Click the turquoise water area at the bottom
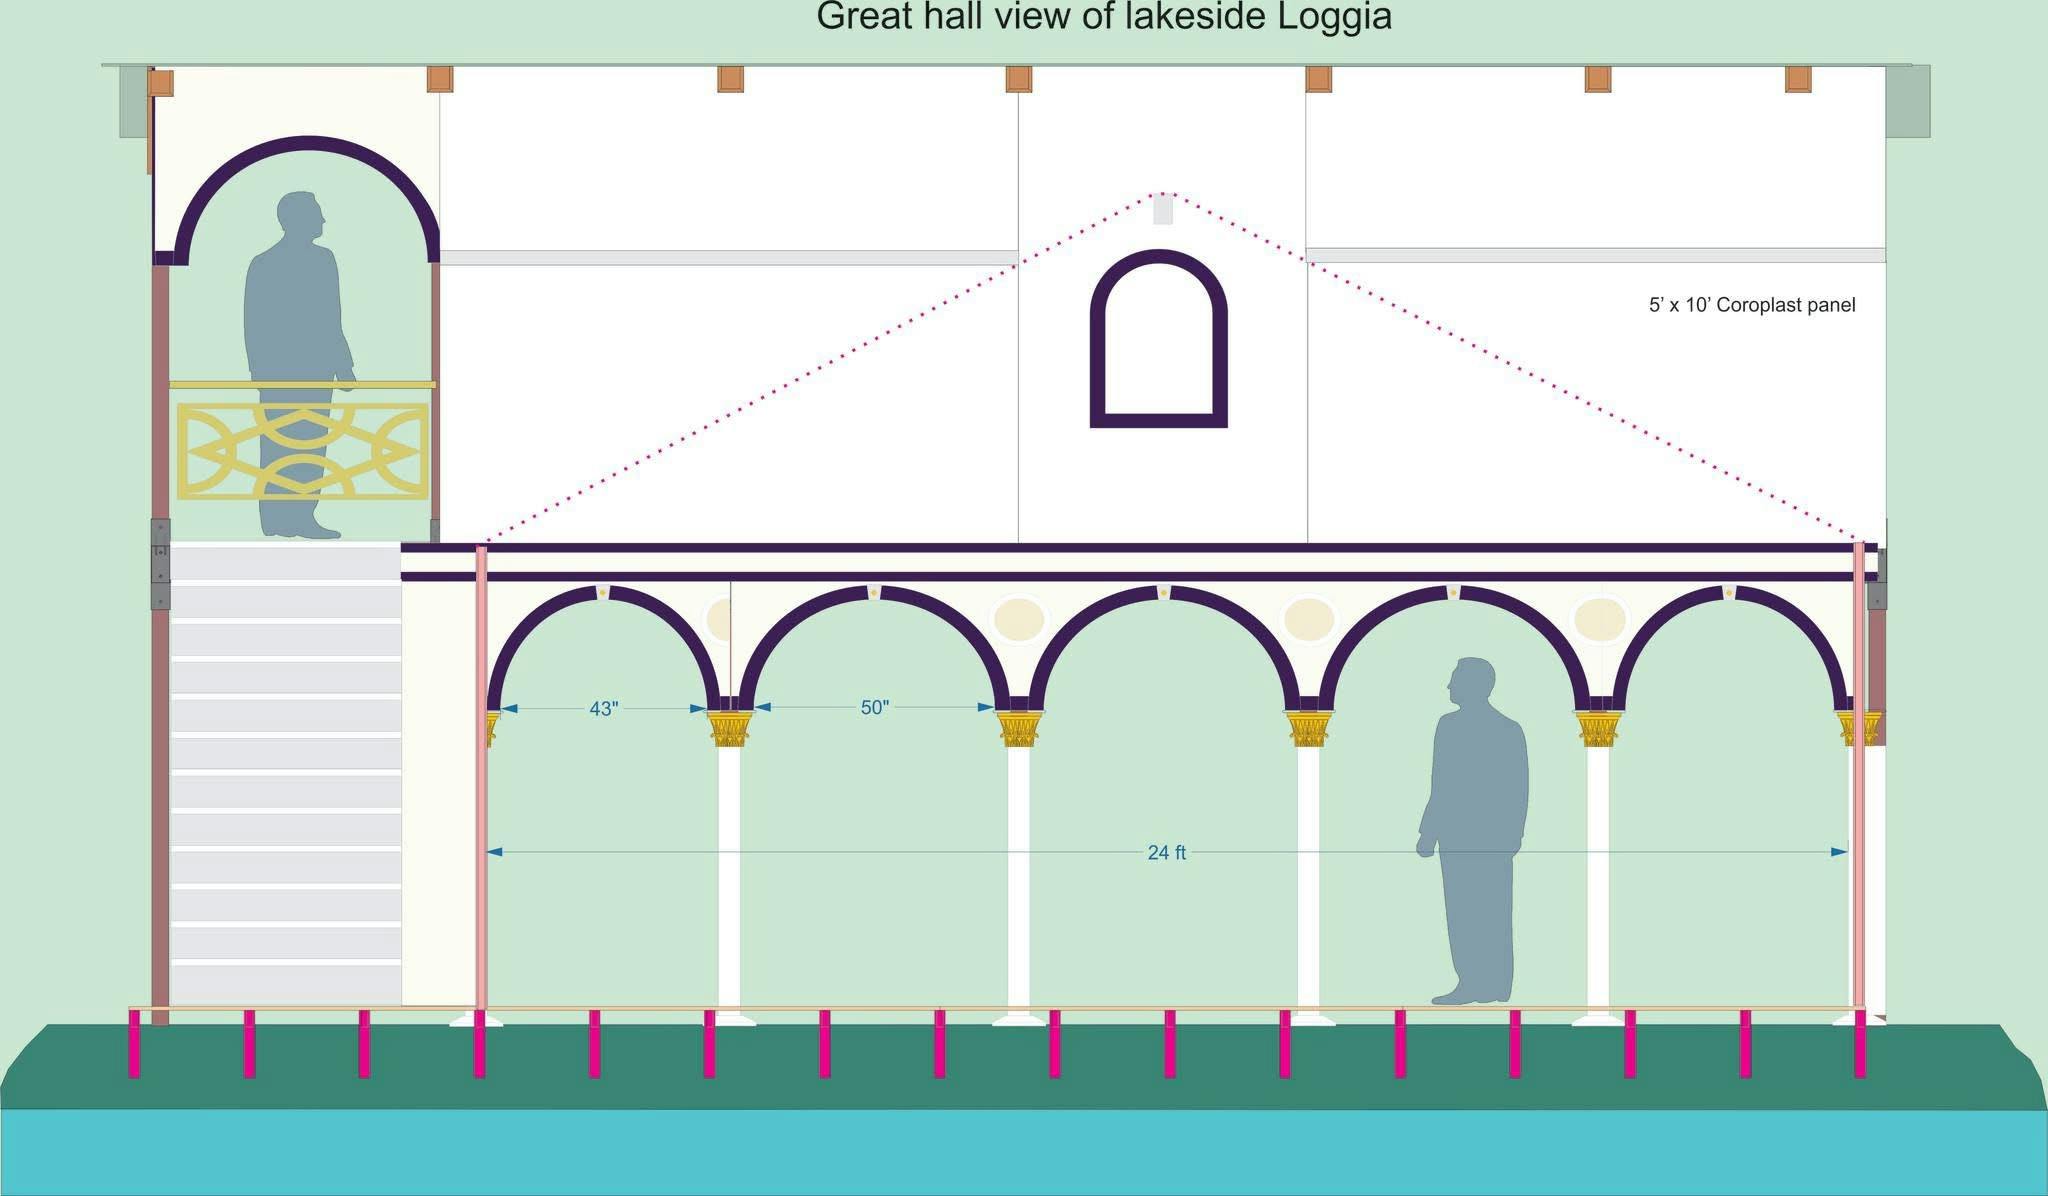 click(1024, 1150)
